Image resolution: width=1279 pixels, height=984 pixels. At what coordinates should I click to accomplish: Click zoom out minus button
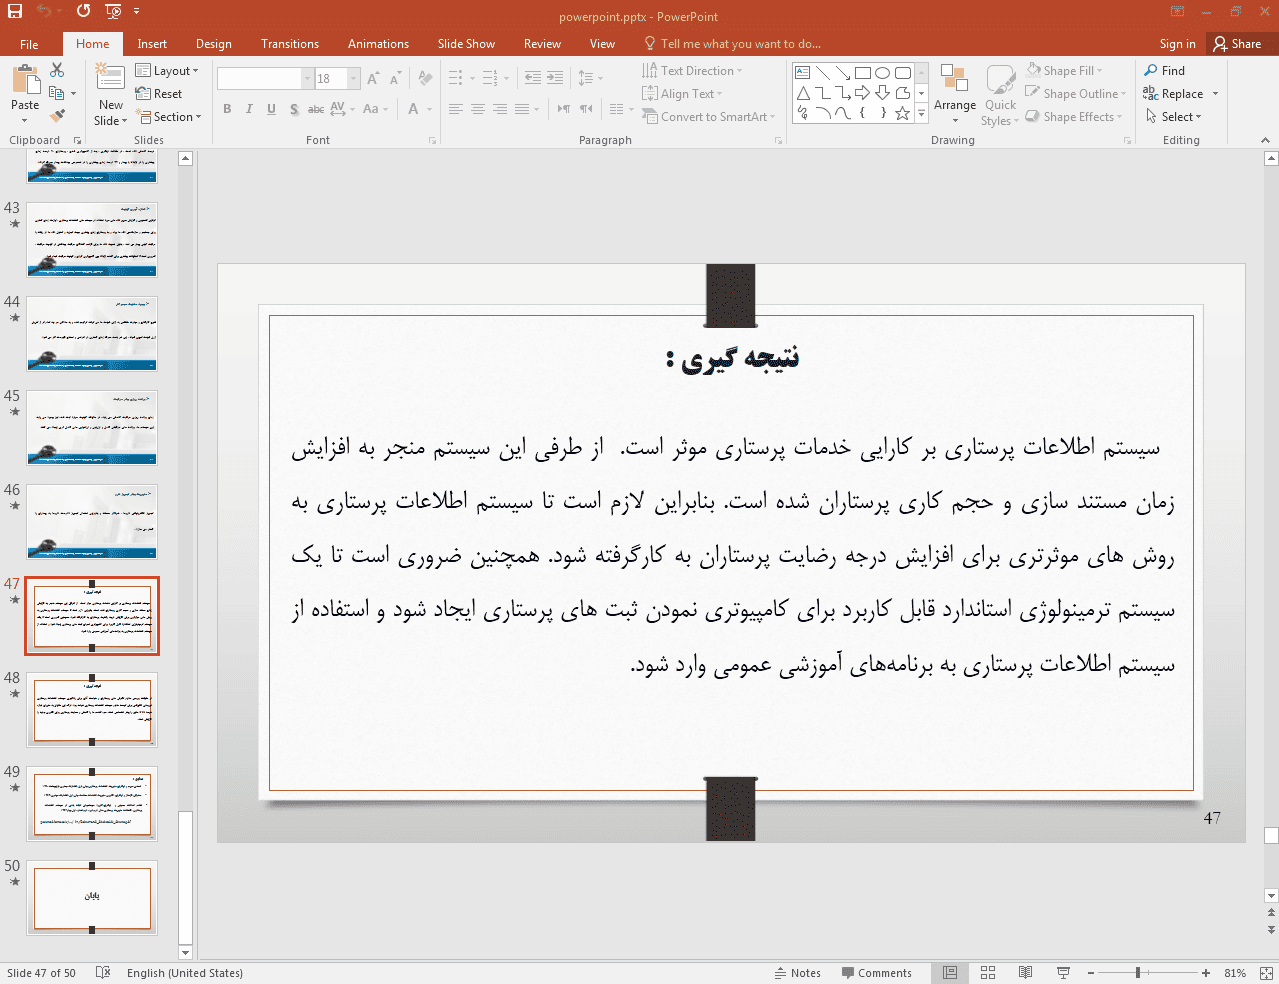point(1091,973)
